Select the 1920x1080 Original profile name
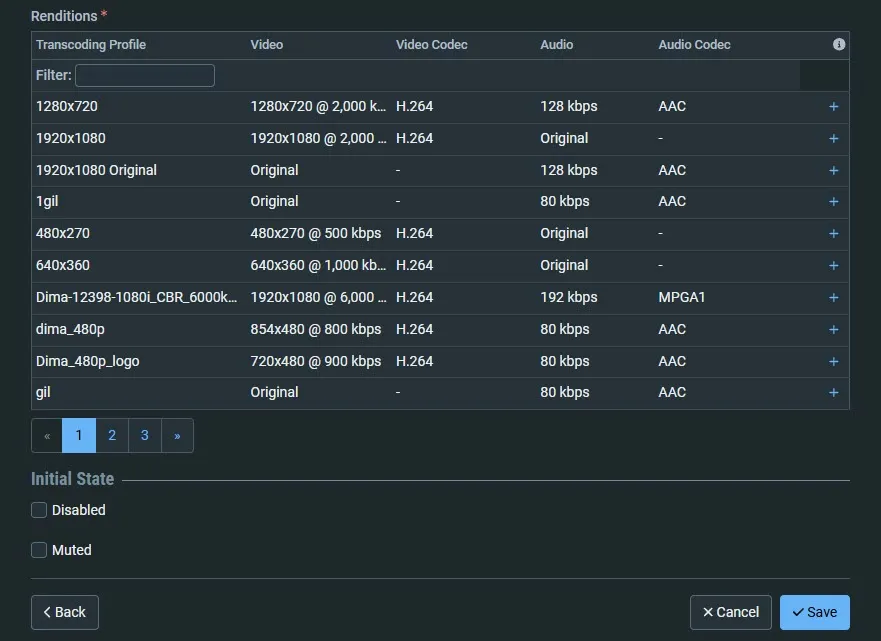 pos(96,170)
